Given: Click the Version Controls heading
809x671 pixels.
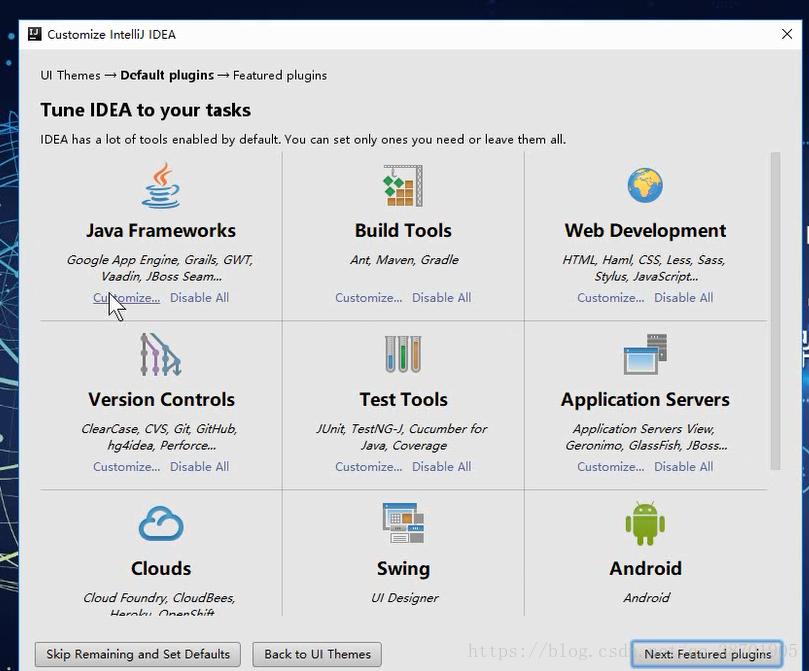Looking at the screenshot, I should [161, 400].
